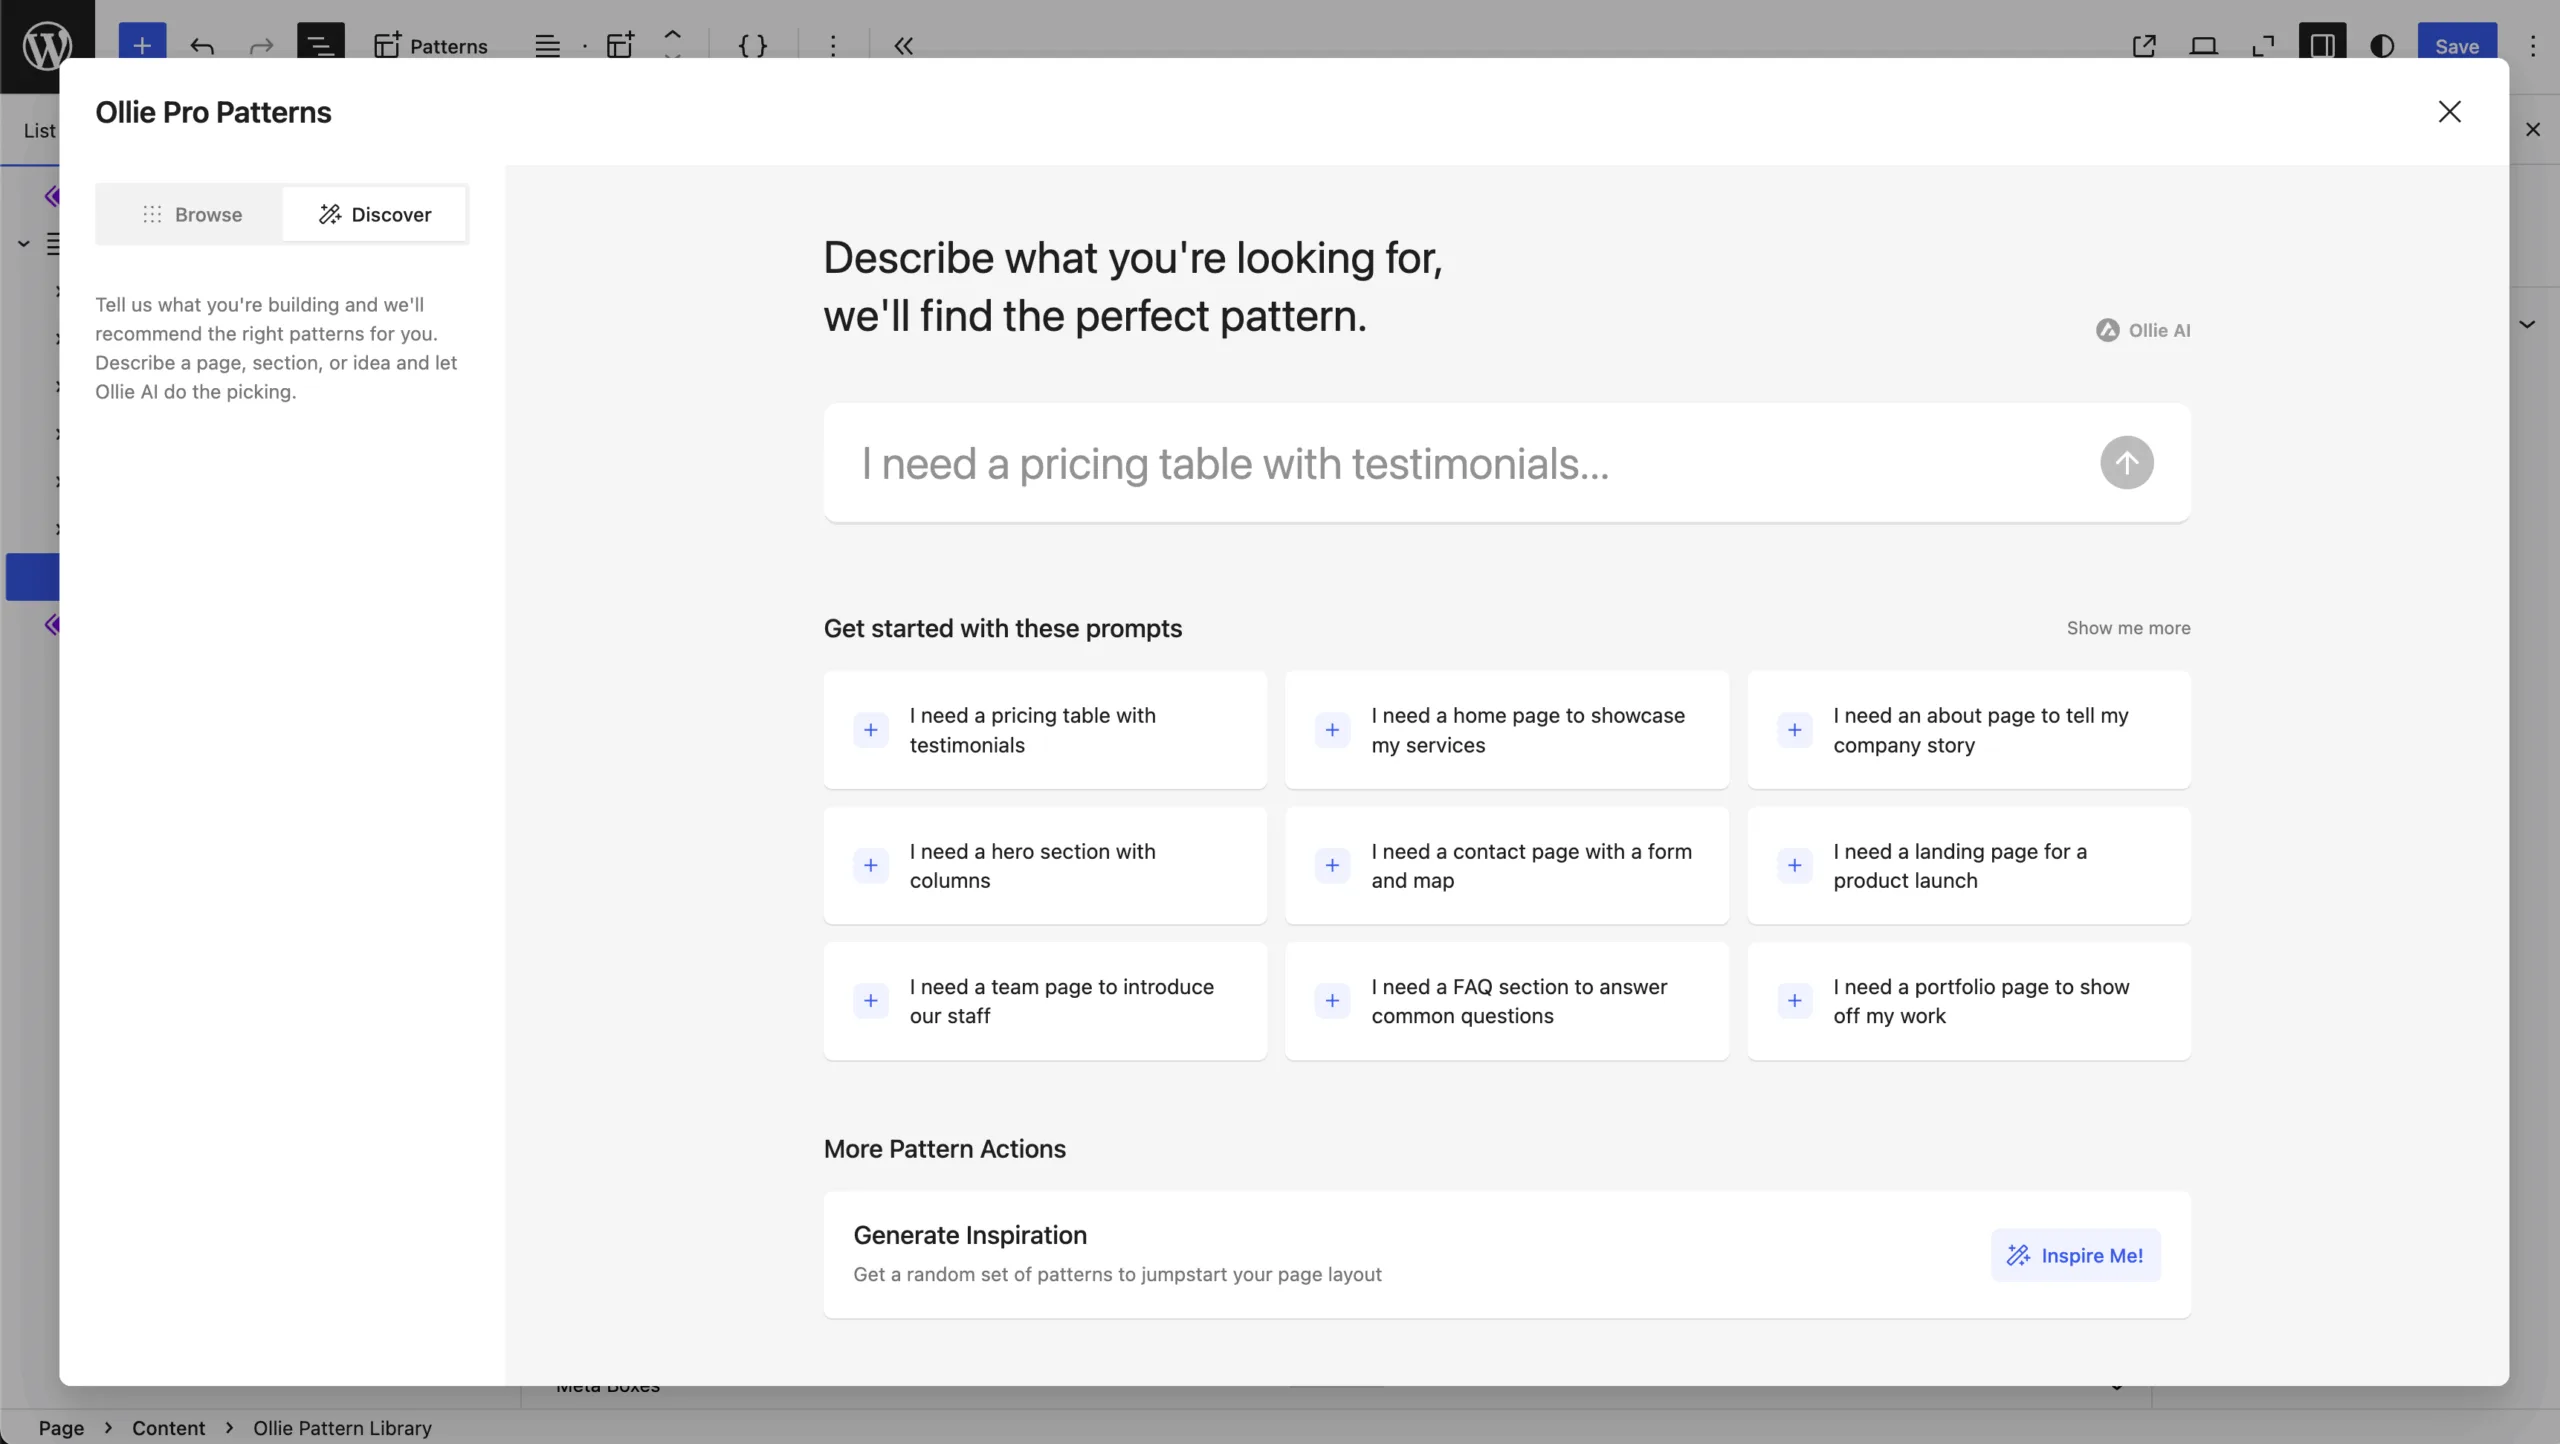Click the submit arrow button in prompt field
Viewport: 2560px width, 1444px height.
(2126, 463)
